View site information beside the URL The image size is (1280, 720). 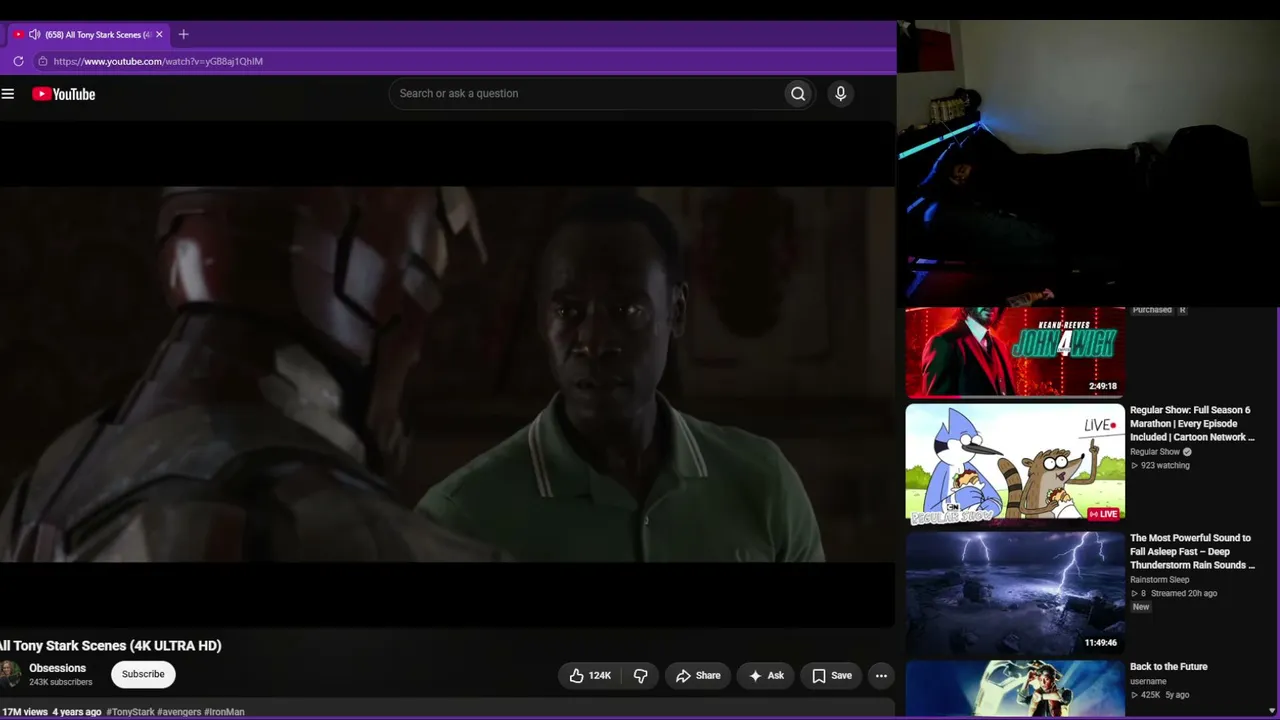[x=42, y=61]
